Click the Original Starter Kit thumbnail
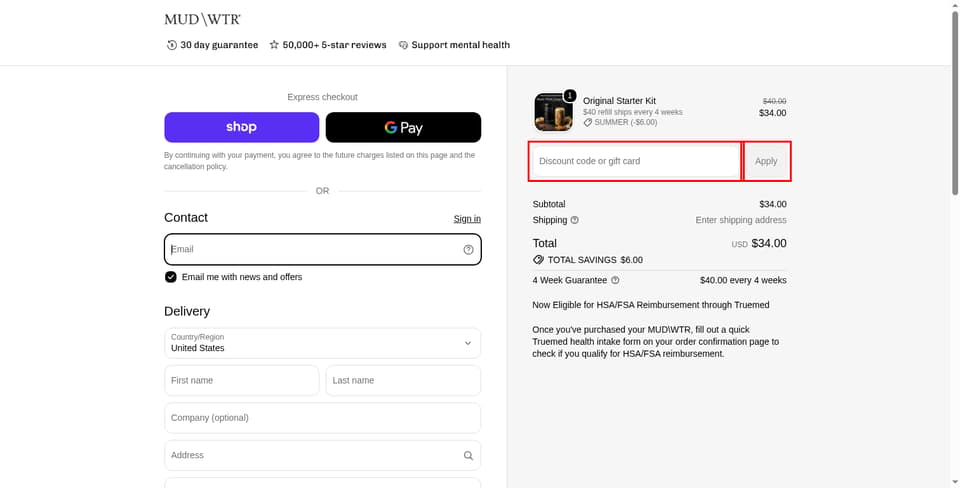 tap(553, 112)
